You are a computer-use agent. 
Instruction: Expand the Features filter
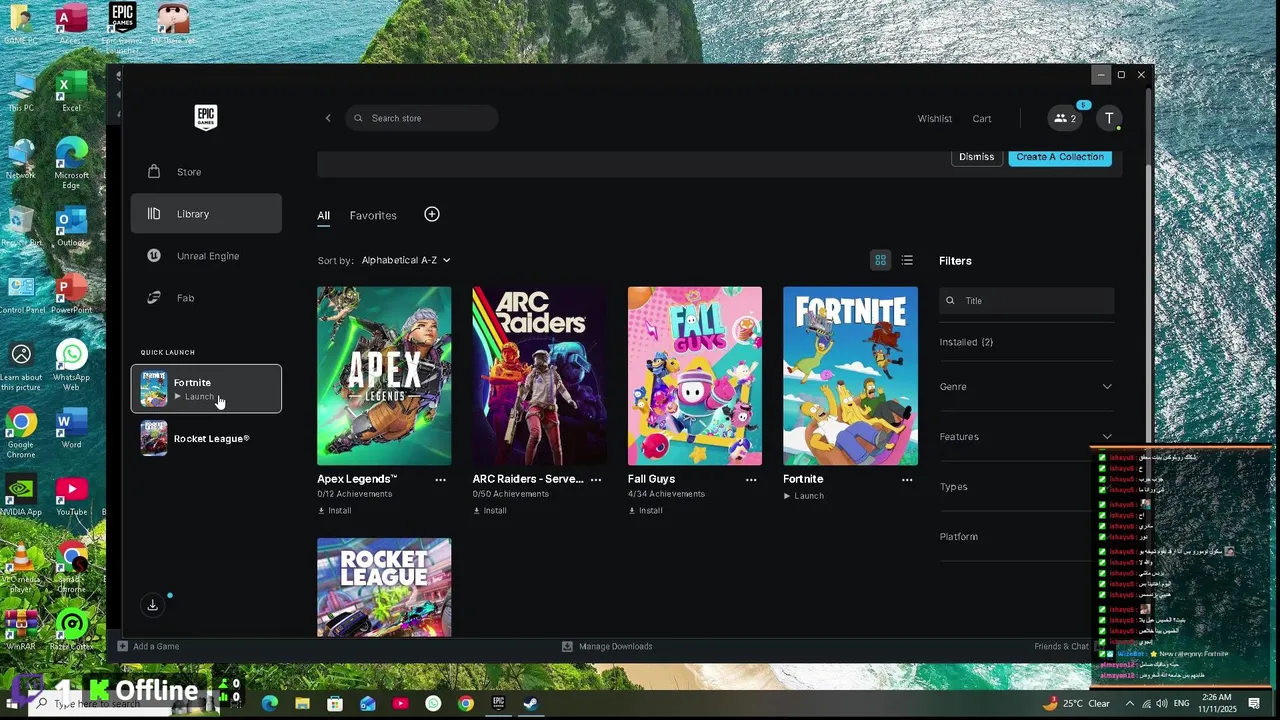tap(1026, 437)
